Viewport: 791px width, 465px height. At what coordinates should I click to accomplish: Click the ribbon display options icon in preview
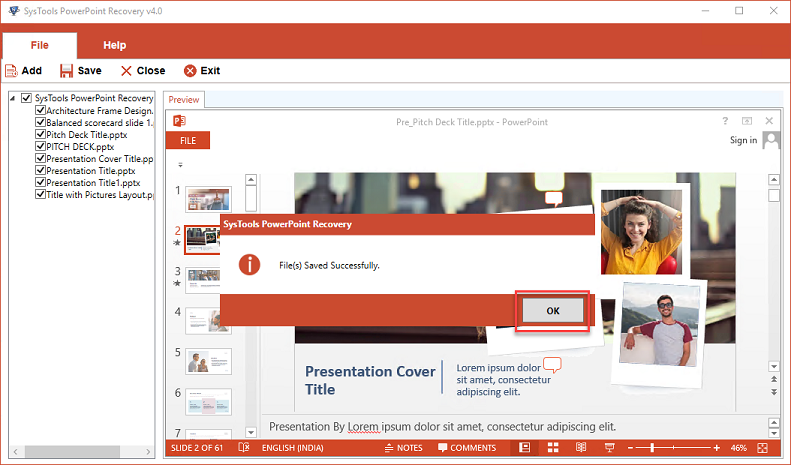[747, 121]
